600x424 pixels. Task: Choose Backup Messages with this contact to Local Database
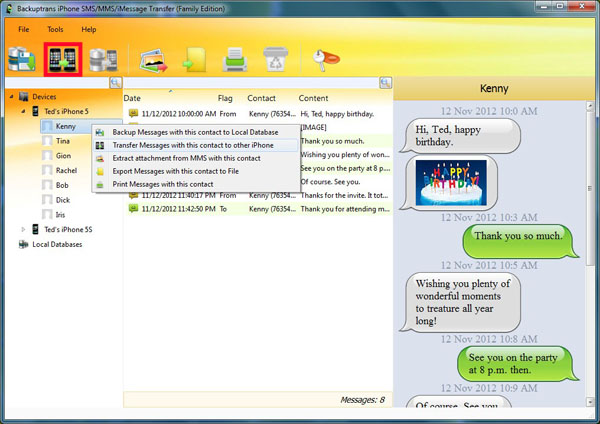(x=196, y=132)
